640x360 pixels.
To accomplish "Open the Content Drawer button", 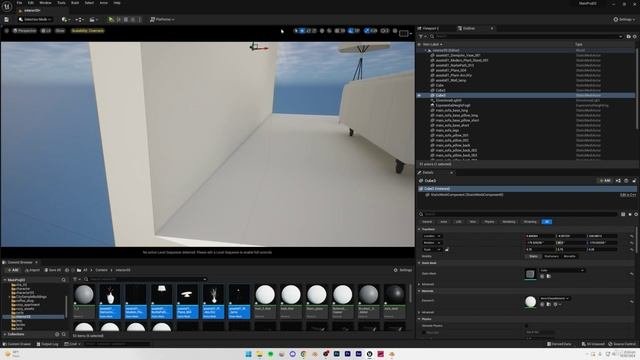I will pyautogui.click(x=16, y=344).
